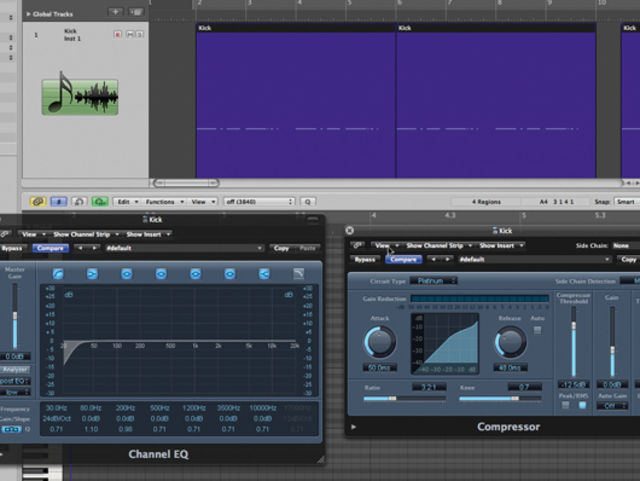Open the quantize off (3840) dropdown

[259, 202]
